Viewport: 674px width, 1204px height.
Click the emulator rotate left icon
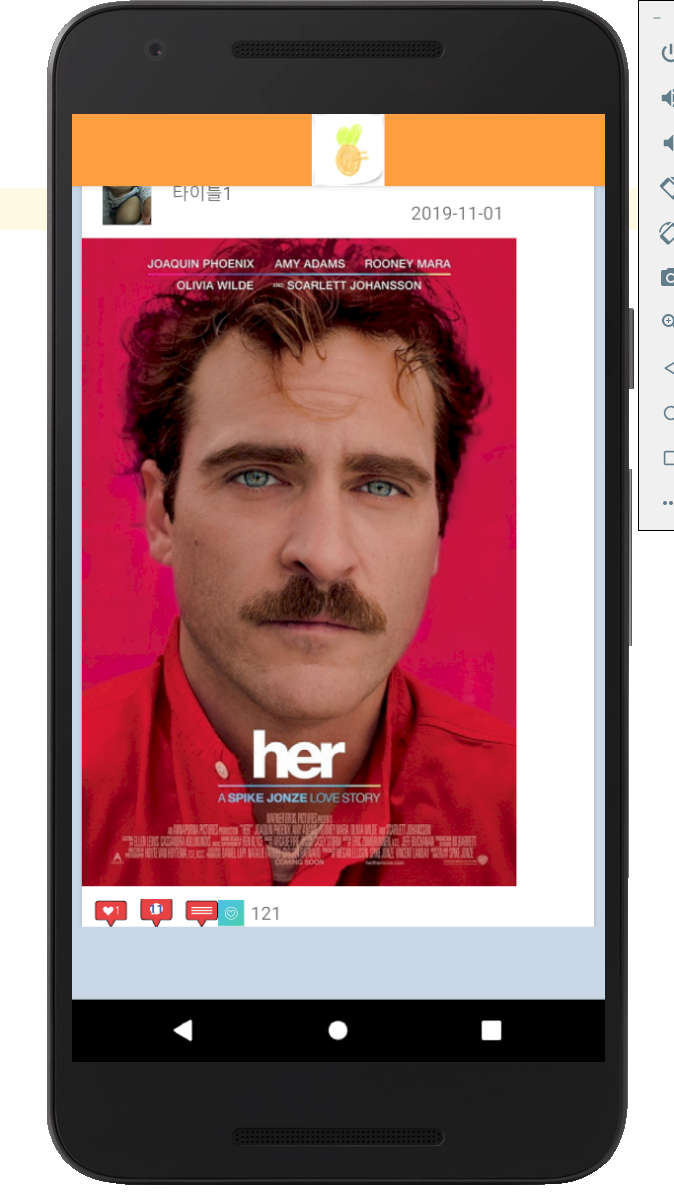coord(668,187)
